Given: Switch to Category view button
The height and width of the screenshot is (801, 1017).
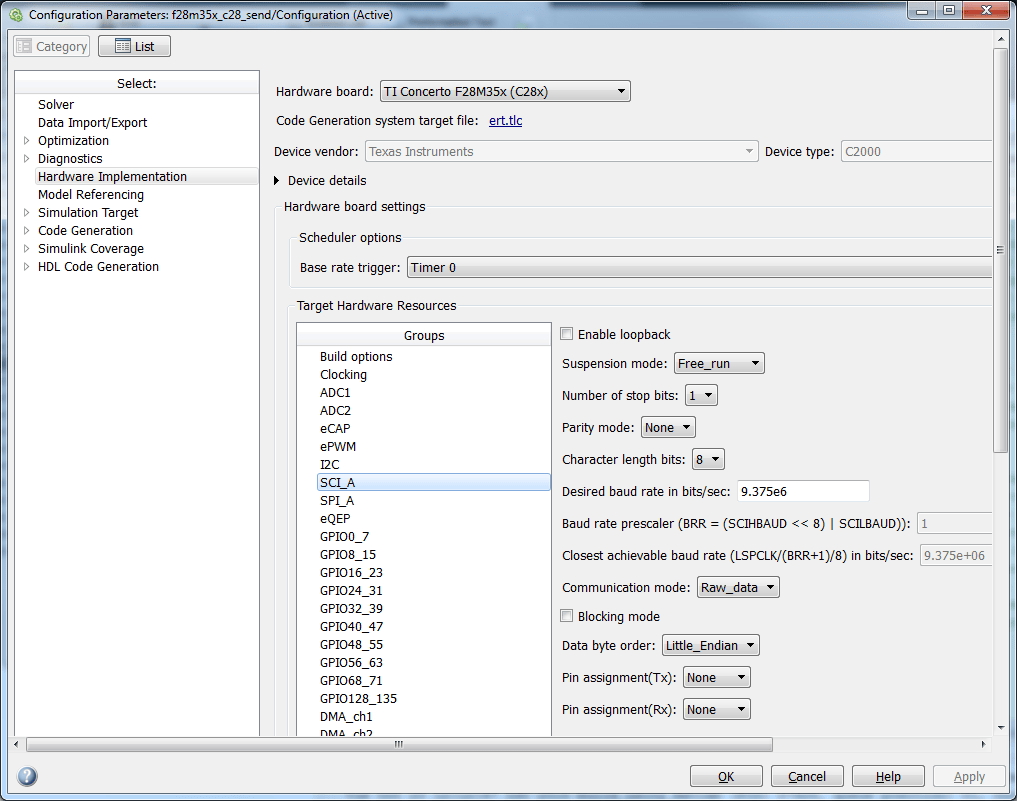Looking at the screenshot, I should 52,46.
